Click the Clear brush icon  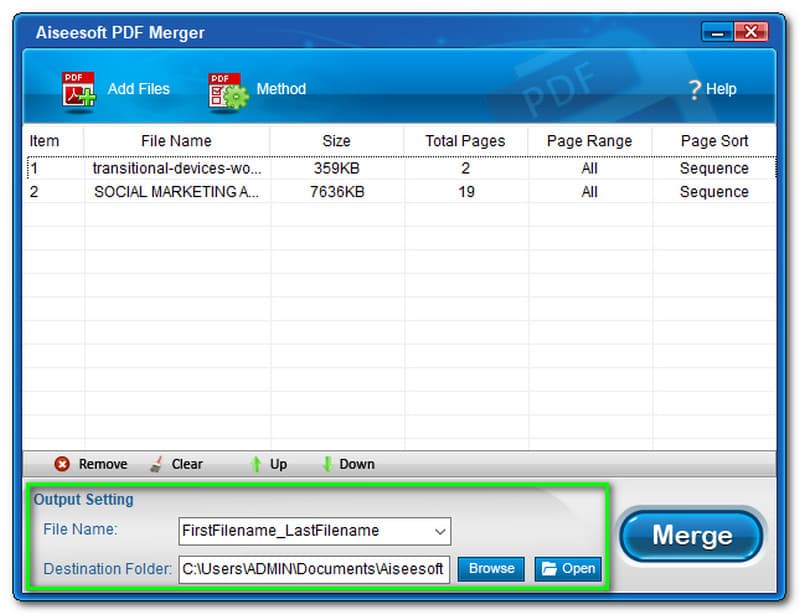pyautogui.click(x=156, y=464)
